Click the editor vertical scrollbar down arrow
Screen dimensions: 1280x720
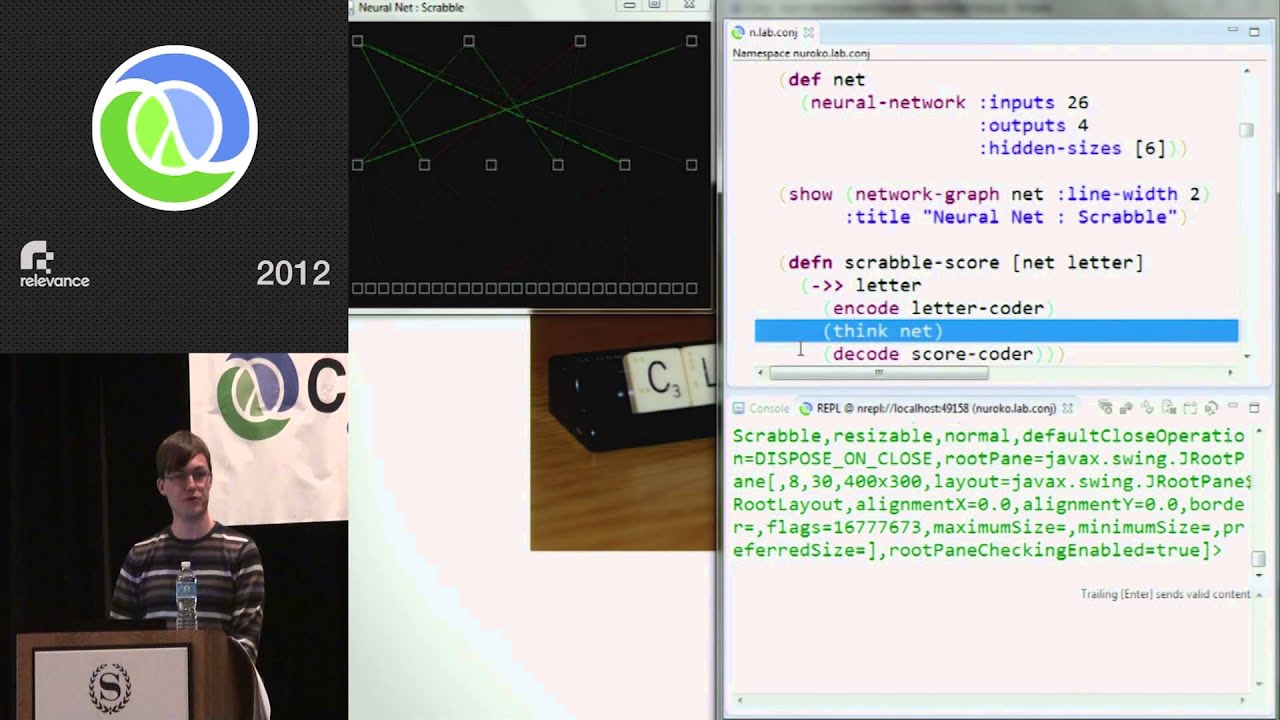coord(1246,356)
